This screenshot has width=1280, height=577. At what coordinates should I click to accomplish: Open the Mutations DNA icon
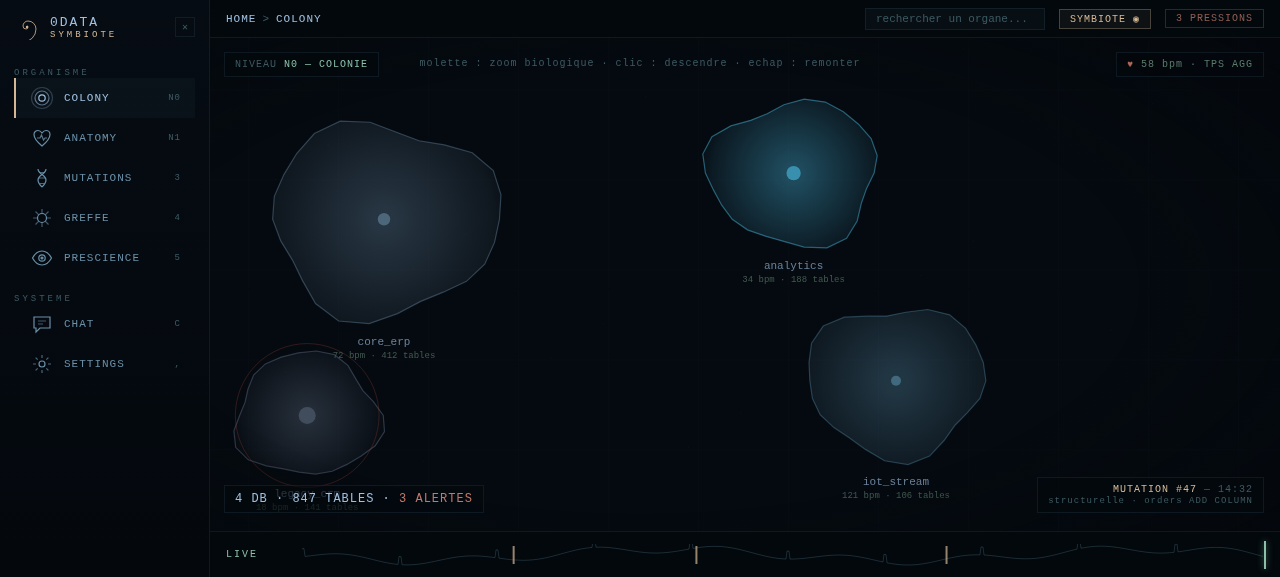[42, 178]
